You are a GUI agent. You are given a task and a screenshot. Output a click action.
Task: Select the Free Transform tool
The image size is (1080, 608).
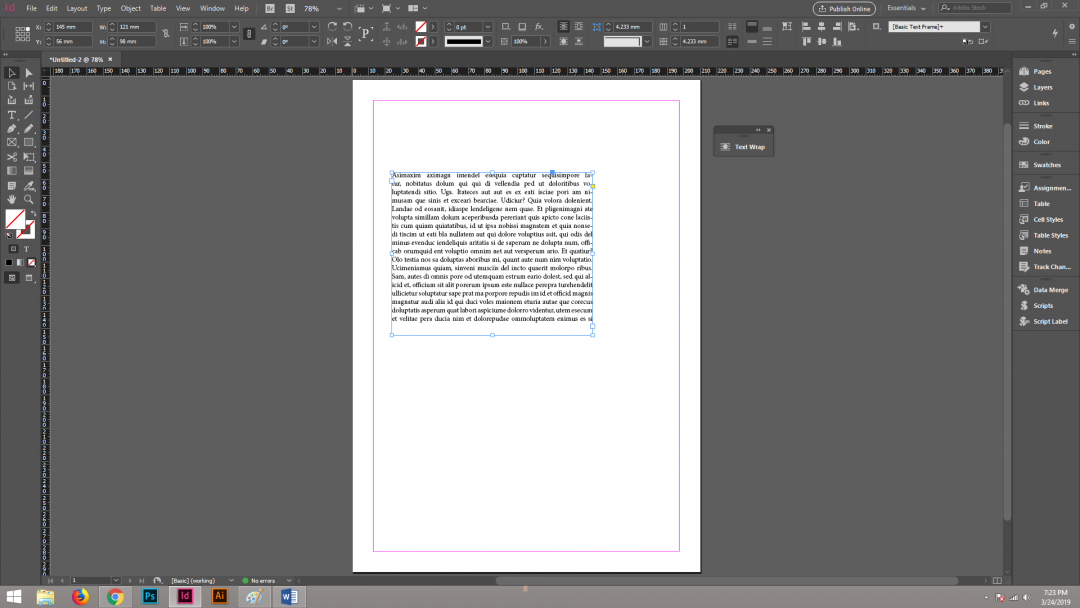coord(29,157)
